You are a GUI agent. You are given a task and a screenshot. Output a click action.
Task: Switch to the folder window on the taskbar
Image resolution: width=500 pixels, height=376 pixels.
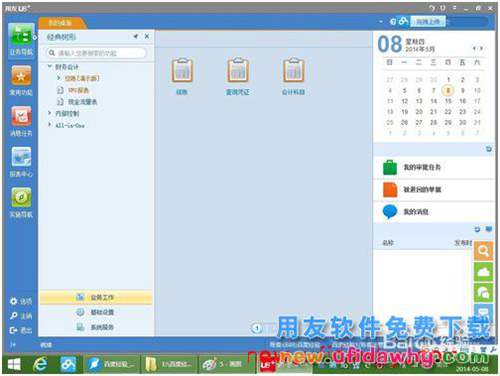click(x=169, y=364)
